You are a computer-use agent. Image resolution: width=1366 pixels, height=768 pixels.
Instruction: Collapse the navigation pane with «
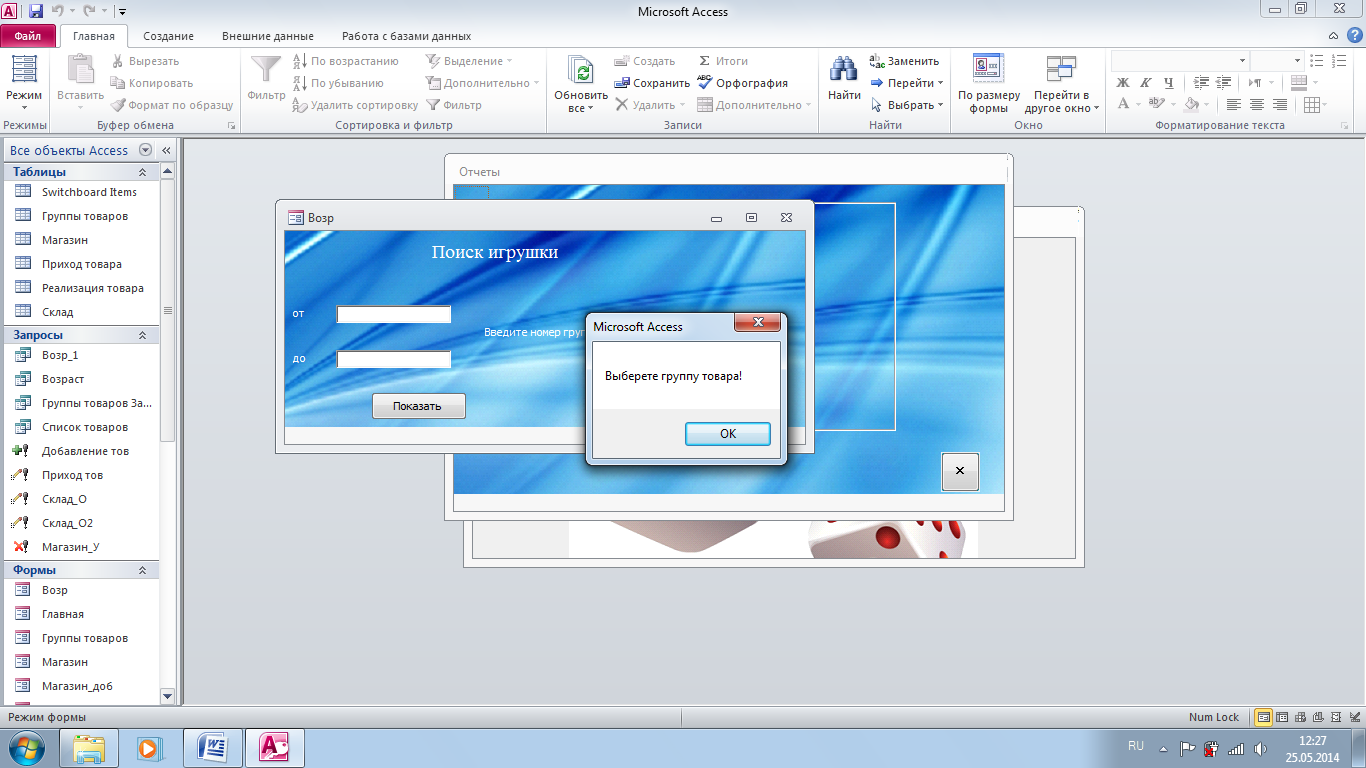click(166, 150)
